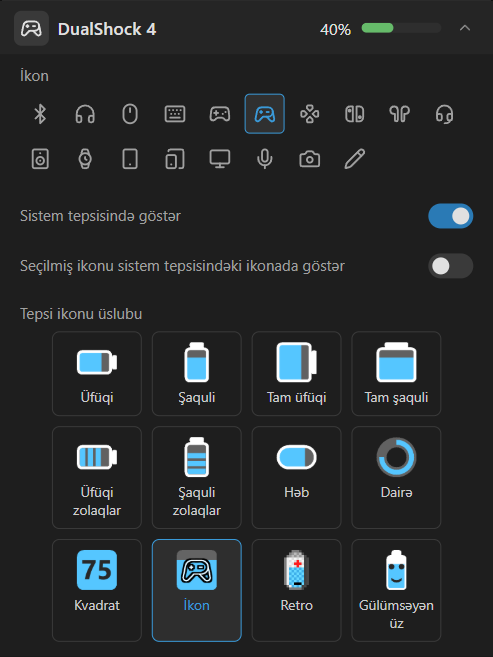The height and width of the screenshot is (657, 493).
Task: Pick the headset with microphone icon
Action: [x=444, y=114]
